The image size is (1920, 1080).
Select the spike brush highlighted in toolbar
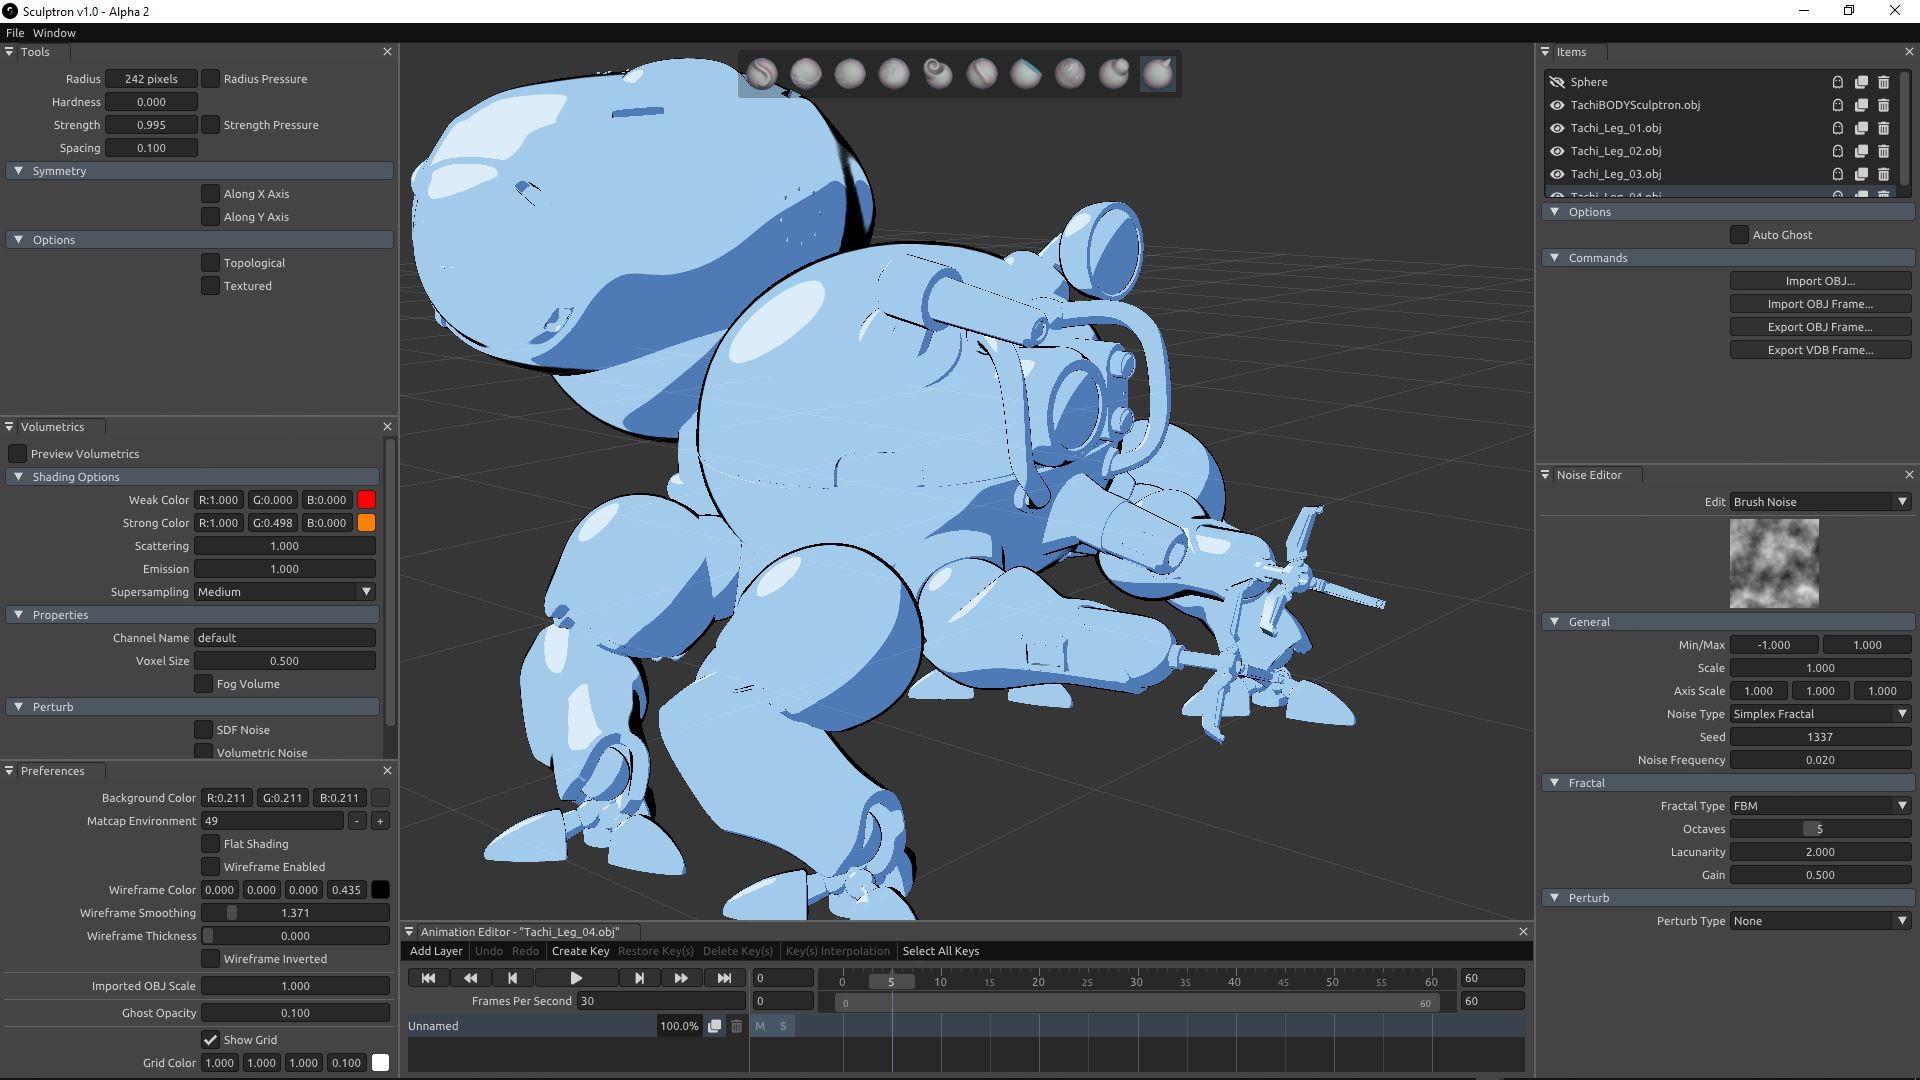pyautogui.click(x=1157, y=73)
